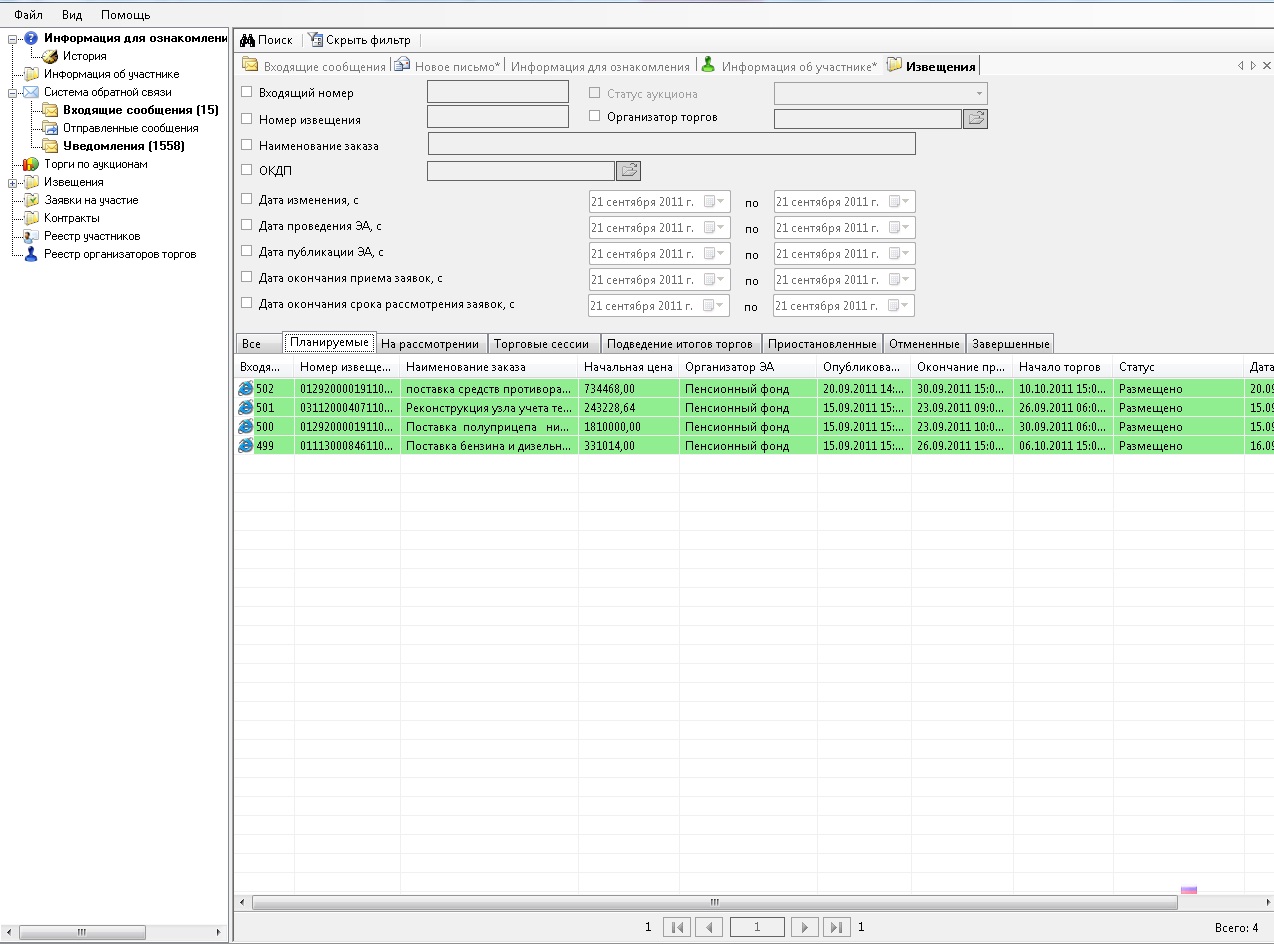Open the browse button next to ОКДП field
The image size is (1274, 944).
628,171
